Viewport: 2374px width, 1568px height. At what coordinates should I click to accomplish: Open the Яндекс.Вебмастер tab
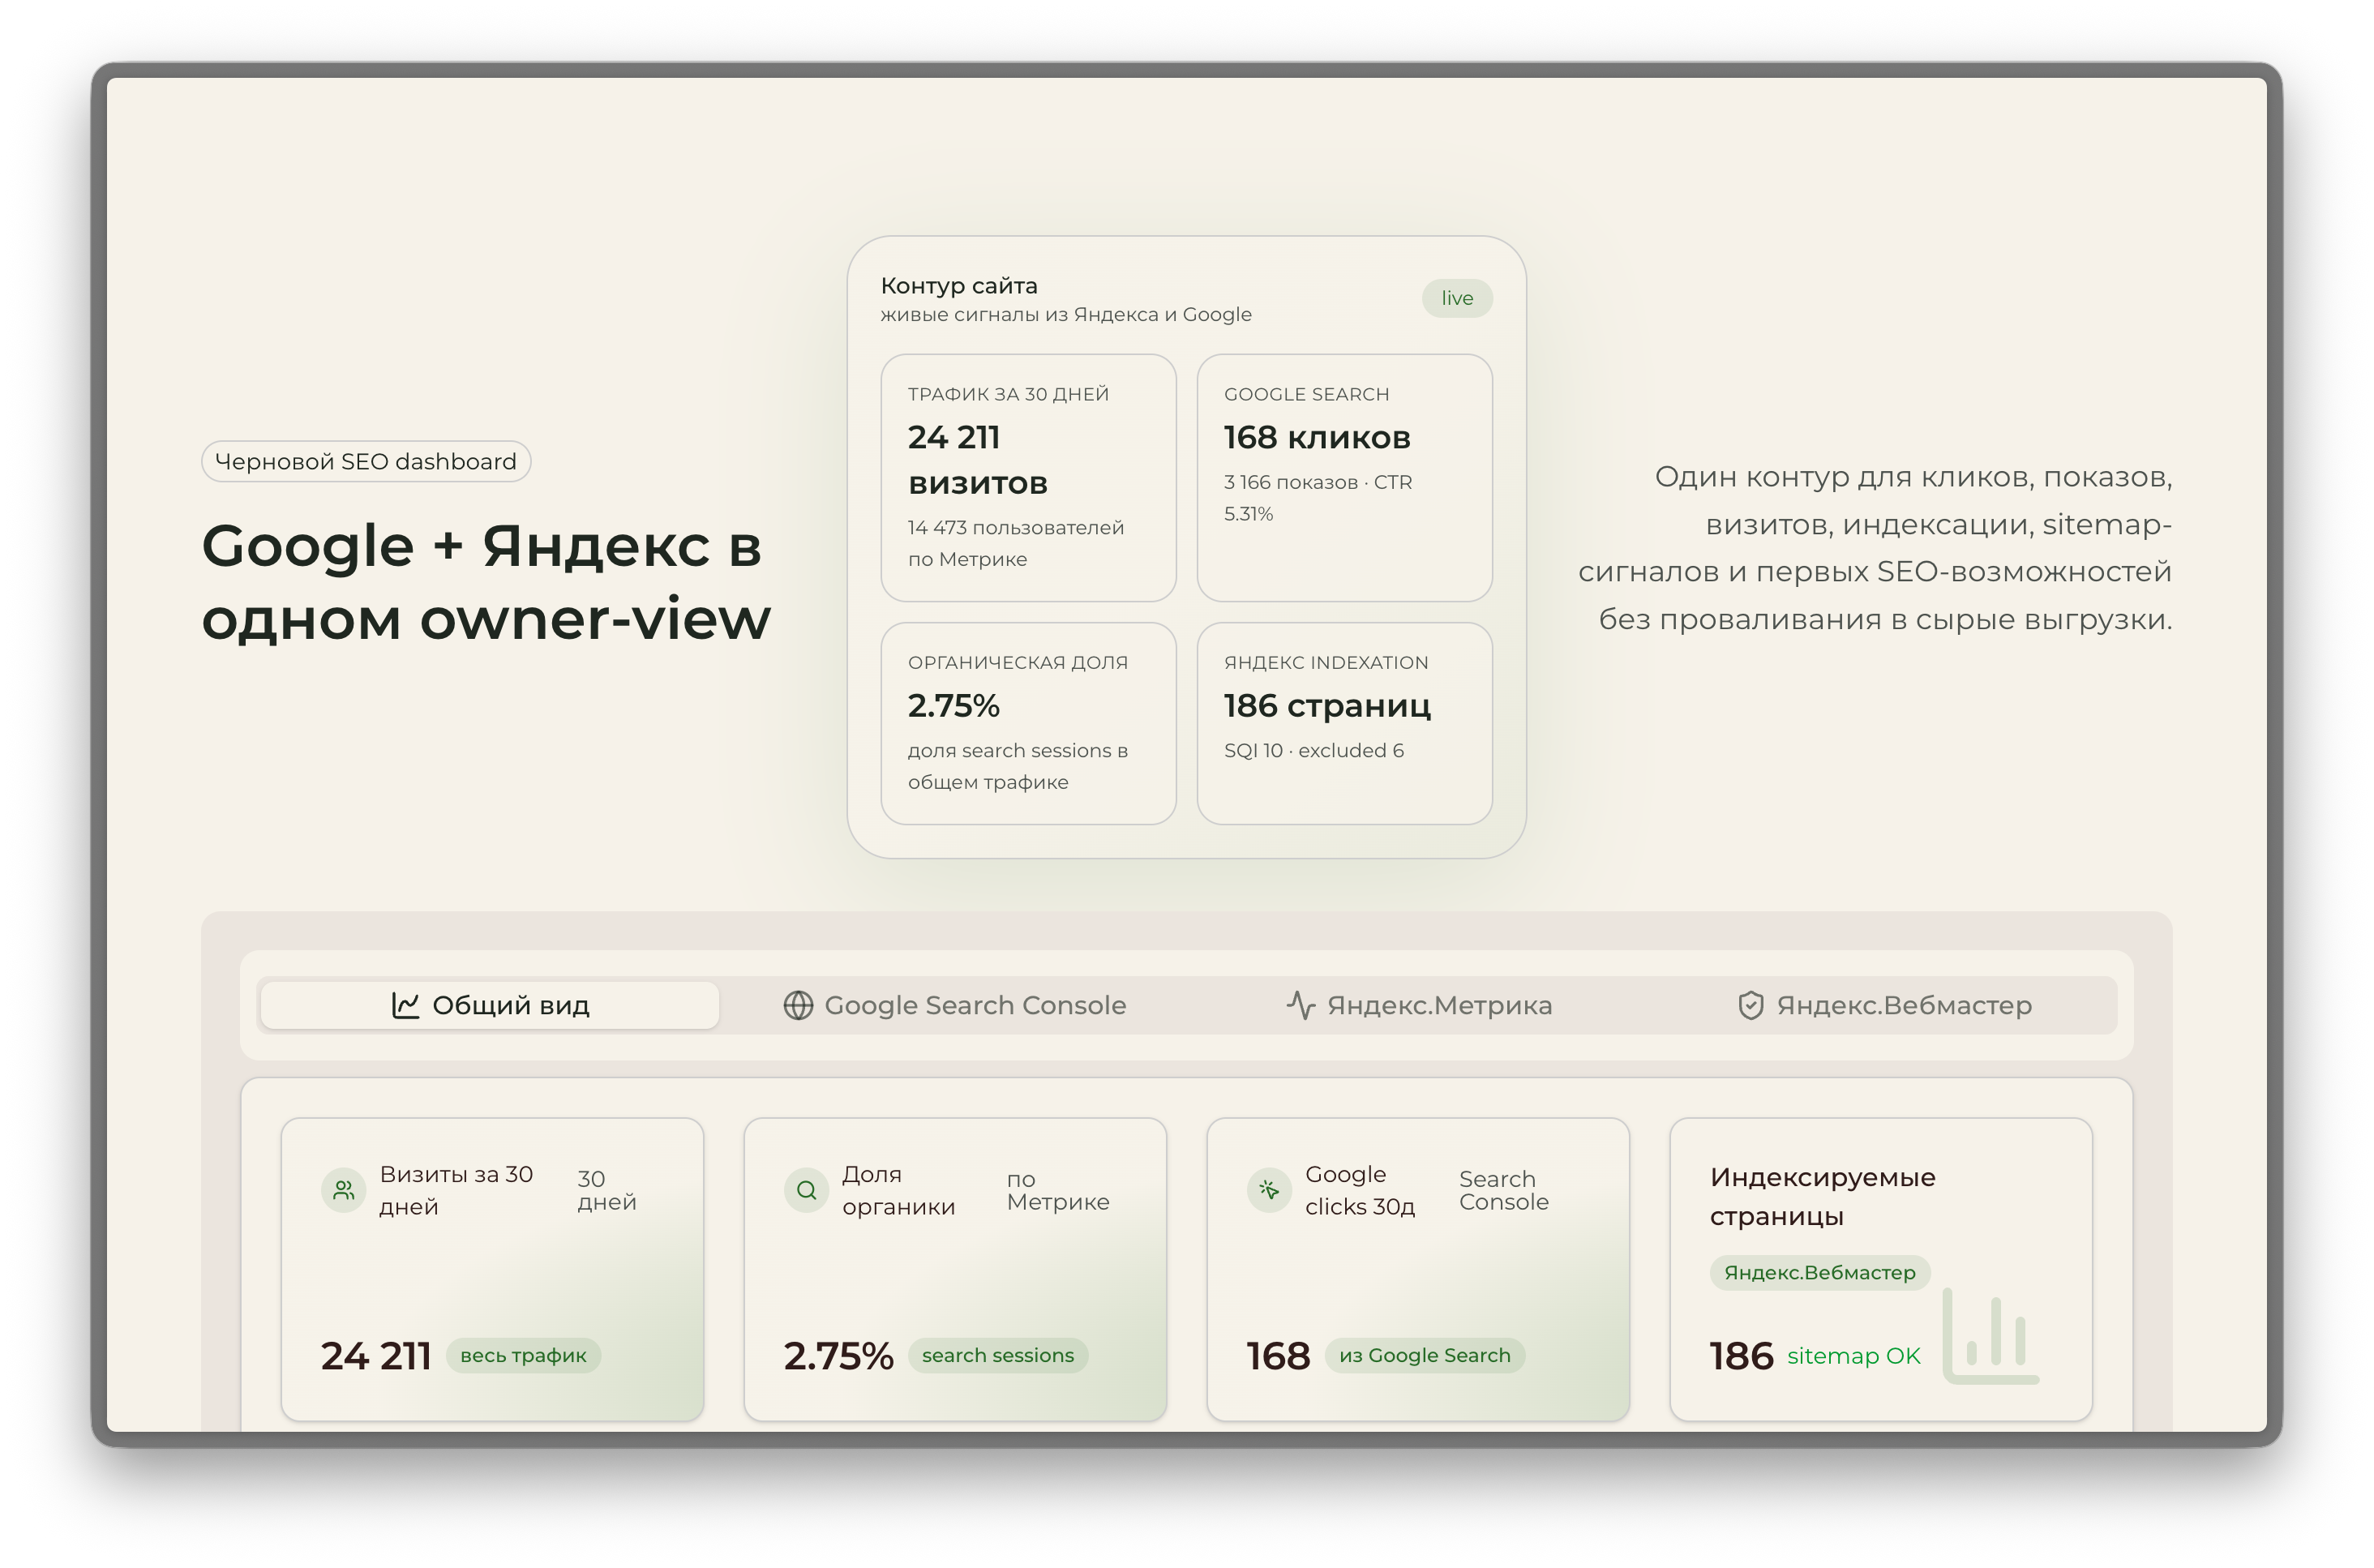click(1903, 1005)
